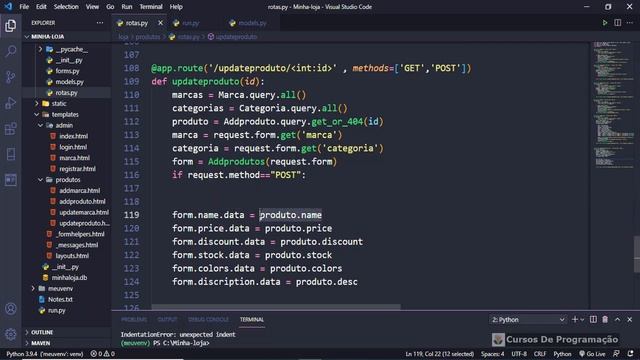The width and height of the screenshot is (640, 360).
Task: Open the View menu
Action: point(92,7)
